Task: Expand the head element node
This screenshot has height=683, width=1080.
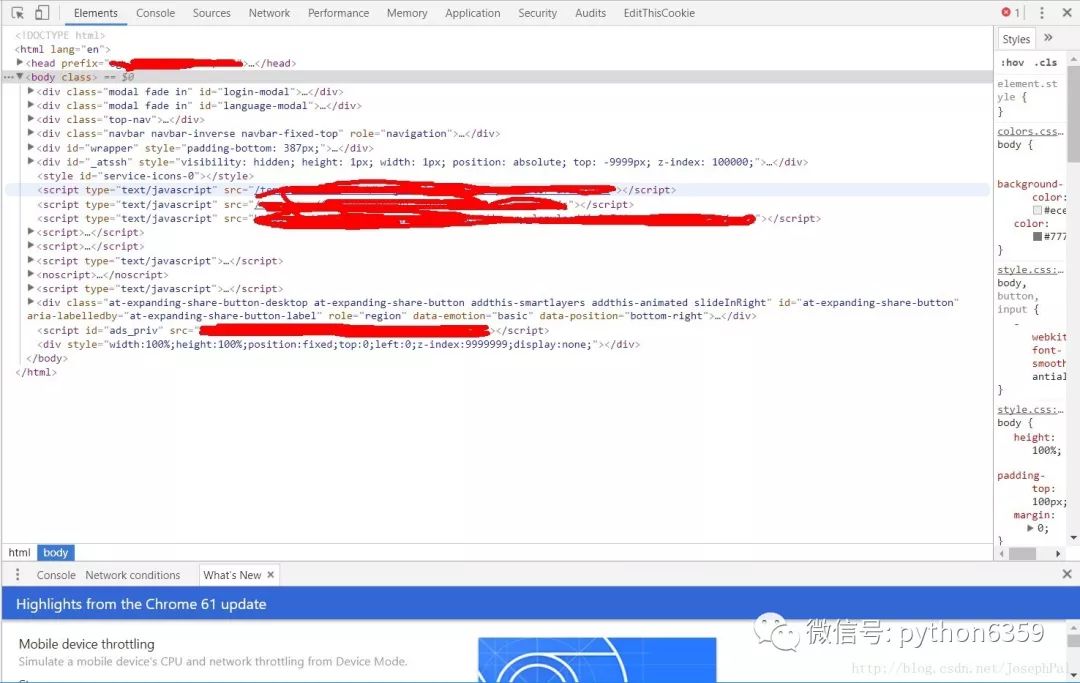Action: (20, 63)
